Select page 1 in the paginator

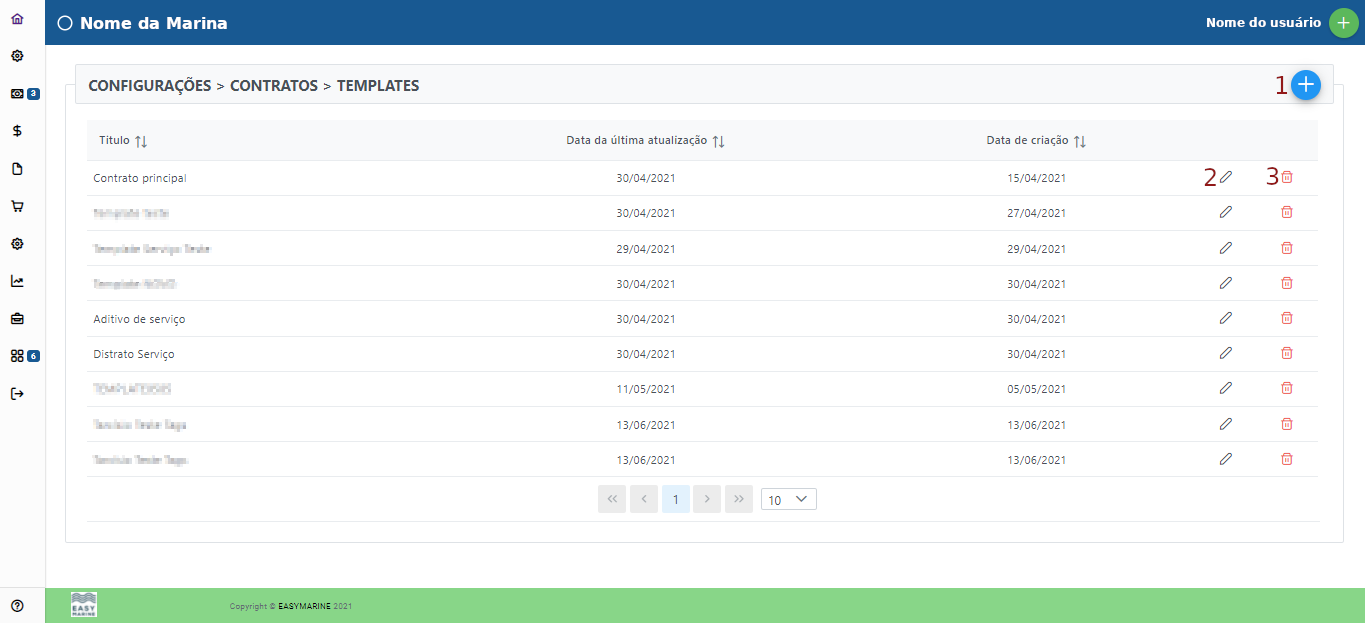676,499
